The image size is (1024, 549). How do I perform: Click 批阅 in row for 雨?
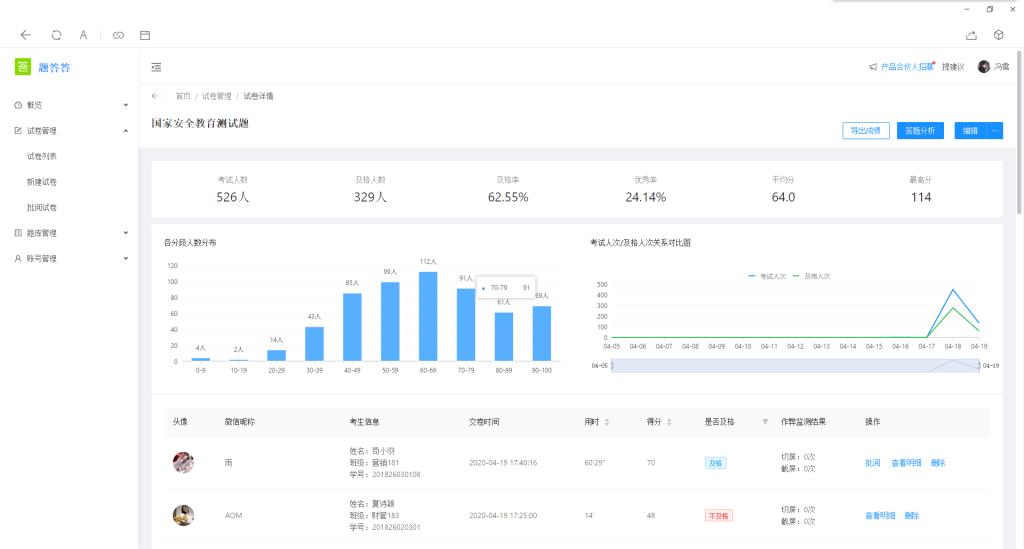click(x=872, y=463)
